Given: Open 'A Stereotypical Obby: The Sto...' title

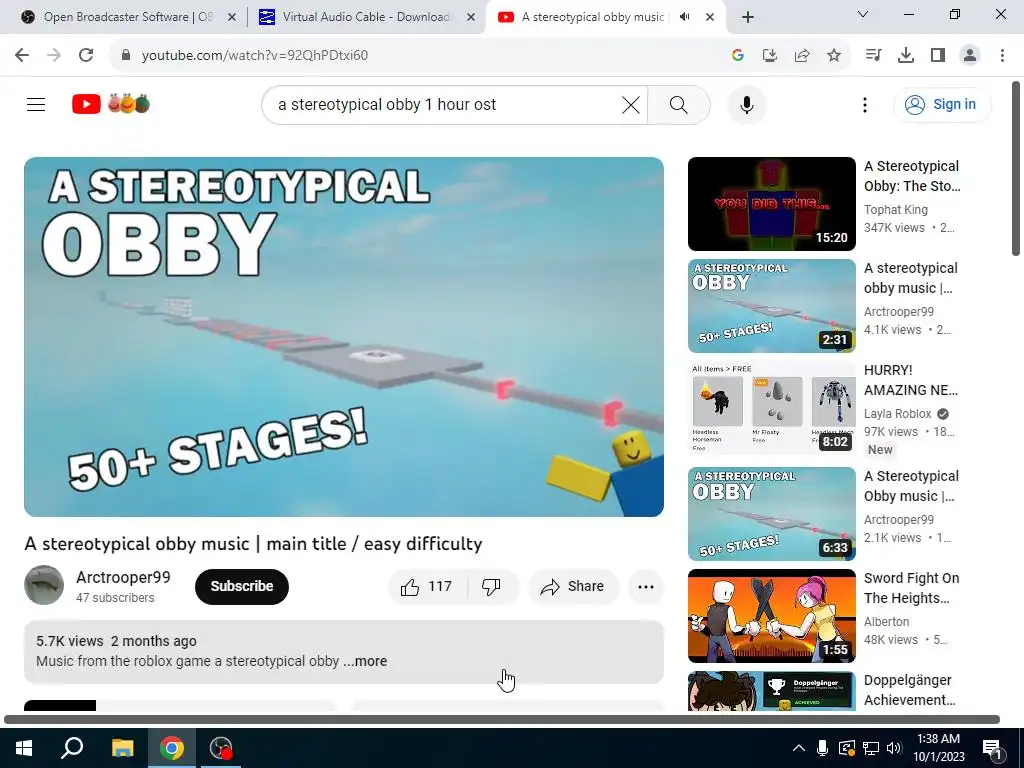Looking at the screenshot, I should click(x=912, y=176).
